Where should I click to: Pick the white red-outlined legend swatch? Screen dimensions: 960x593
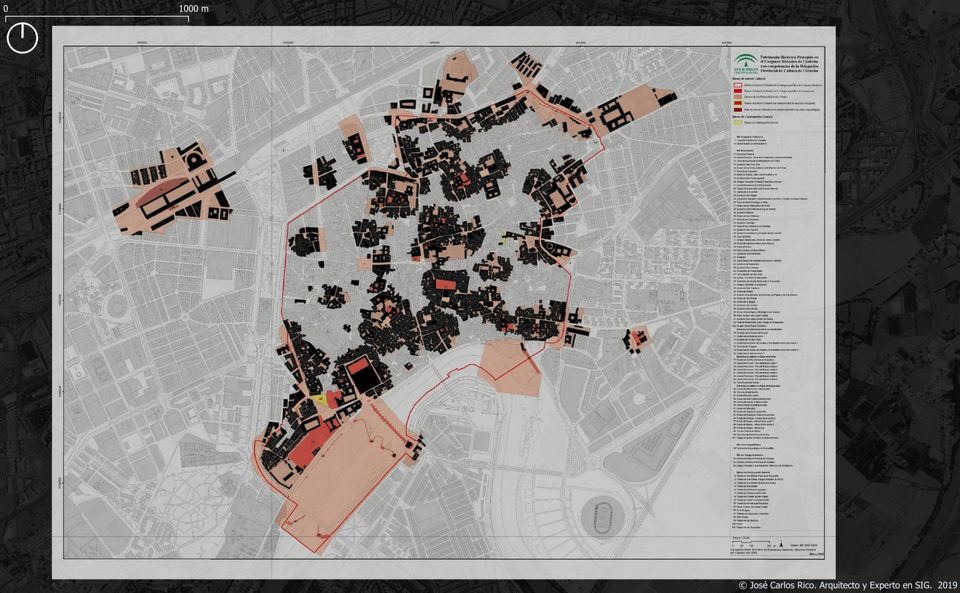(738, 86)
